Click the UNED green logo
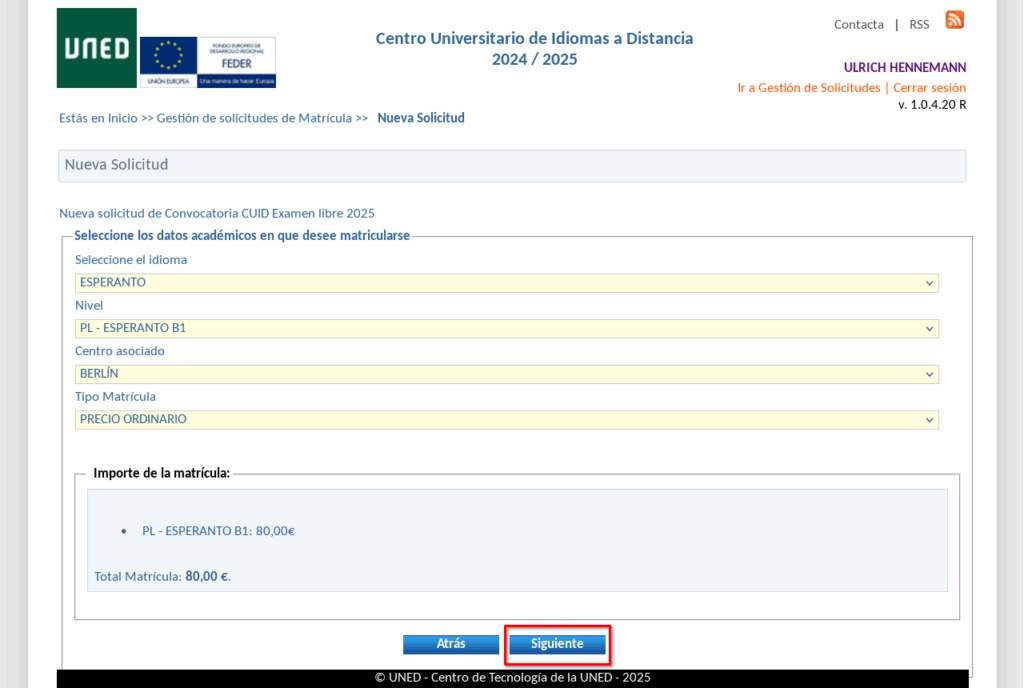The width and height of the screenshot is (1024, 688). pyautogui.click(x=96, y=48)
